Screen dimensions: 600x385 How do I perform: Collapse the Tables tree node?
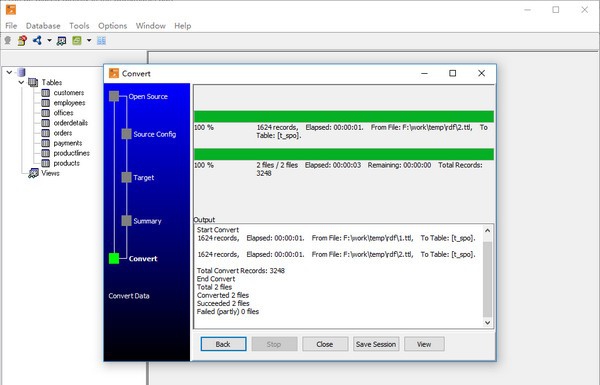[21, 82]
